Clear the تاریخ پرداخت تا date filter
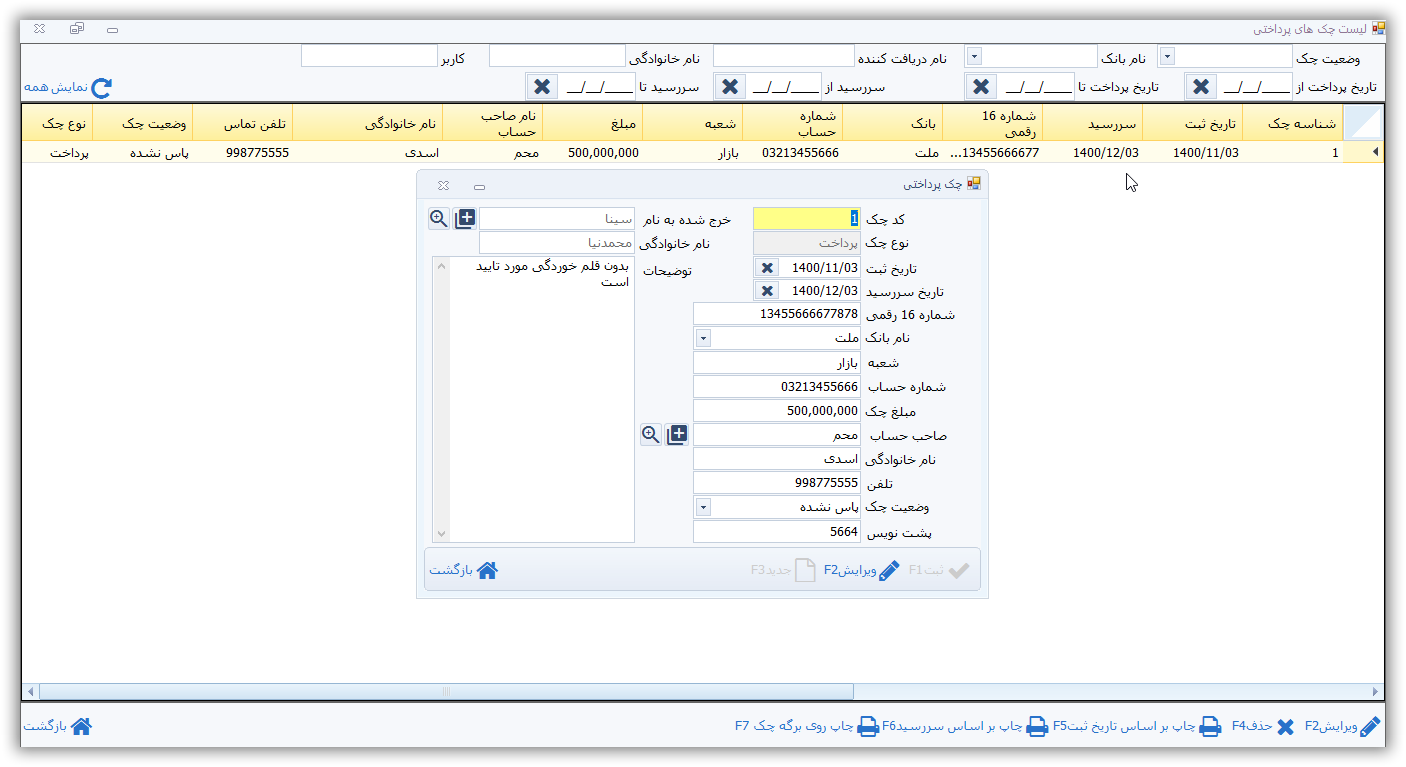Image resolution: width=1406 pixels, height=767 pixels. (981, 87)
